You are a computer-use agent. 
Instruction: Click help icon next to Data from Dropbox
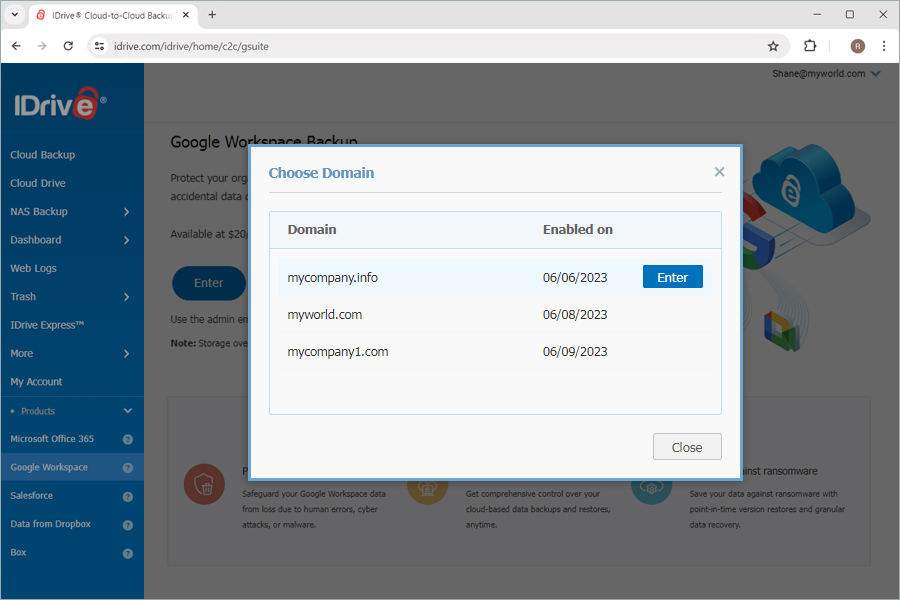coord(127,525)
